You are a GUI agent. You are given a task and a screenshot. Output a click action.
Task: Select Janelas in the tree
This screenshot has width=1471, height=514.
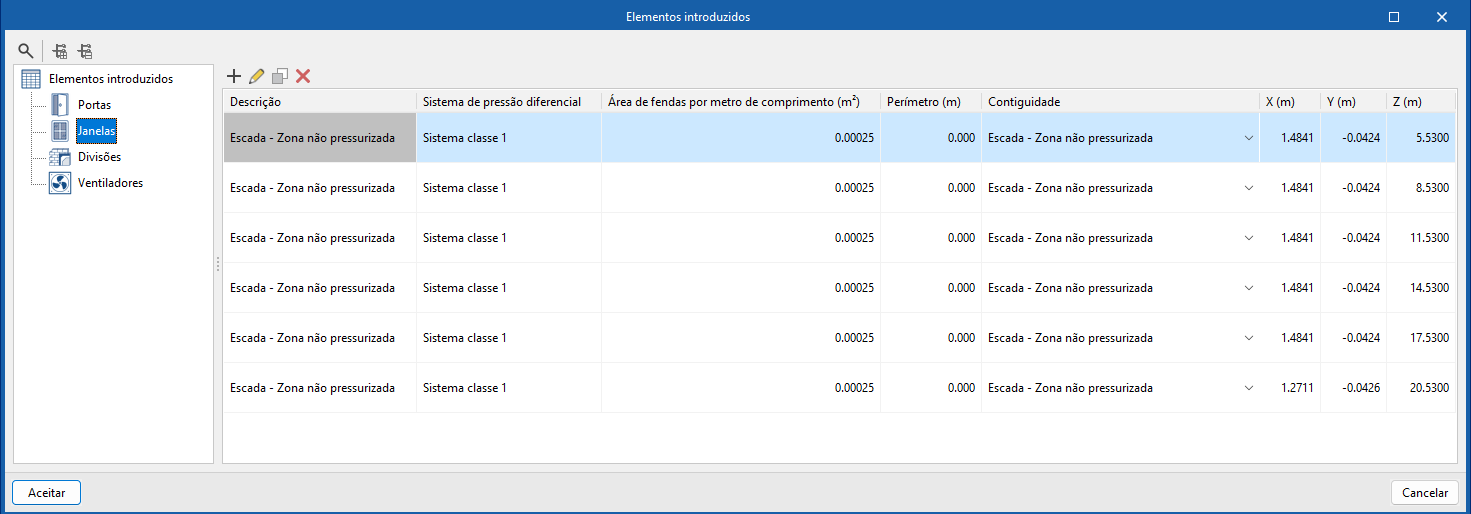coord(97,131)
